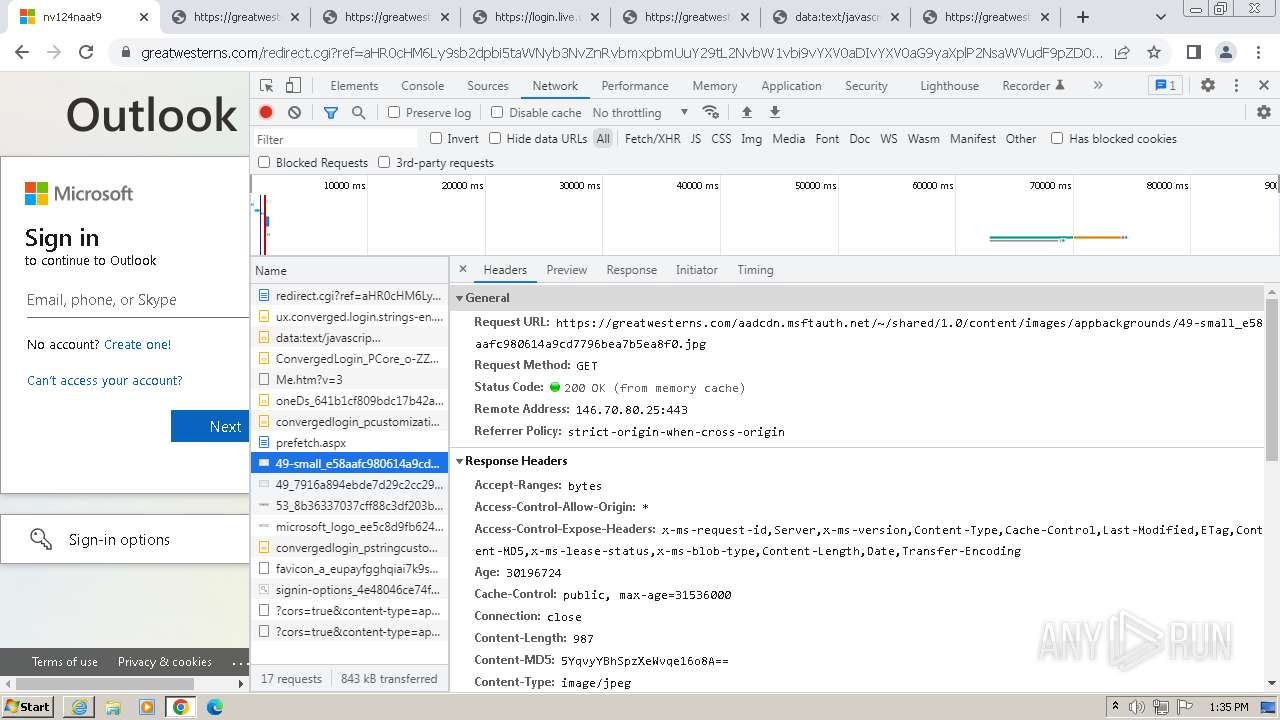
Task: Open DevTools three-dot customize menu
Action: pos(1236,86)
